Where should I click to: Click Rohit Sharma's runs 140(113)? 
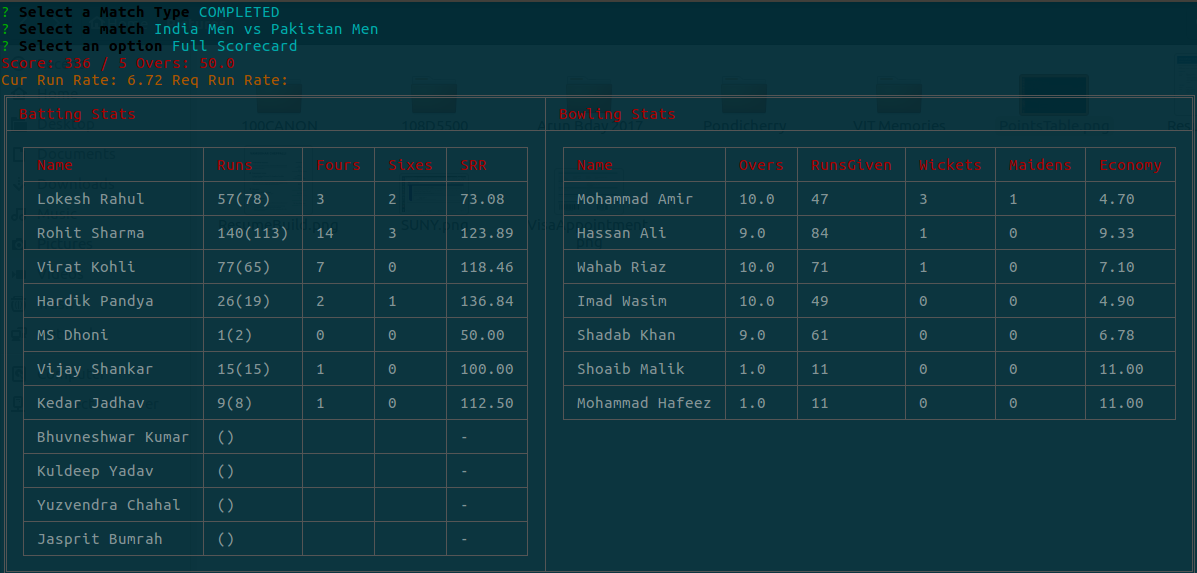[253, 233]
